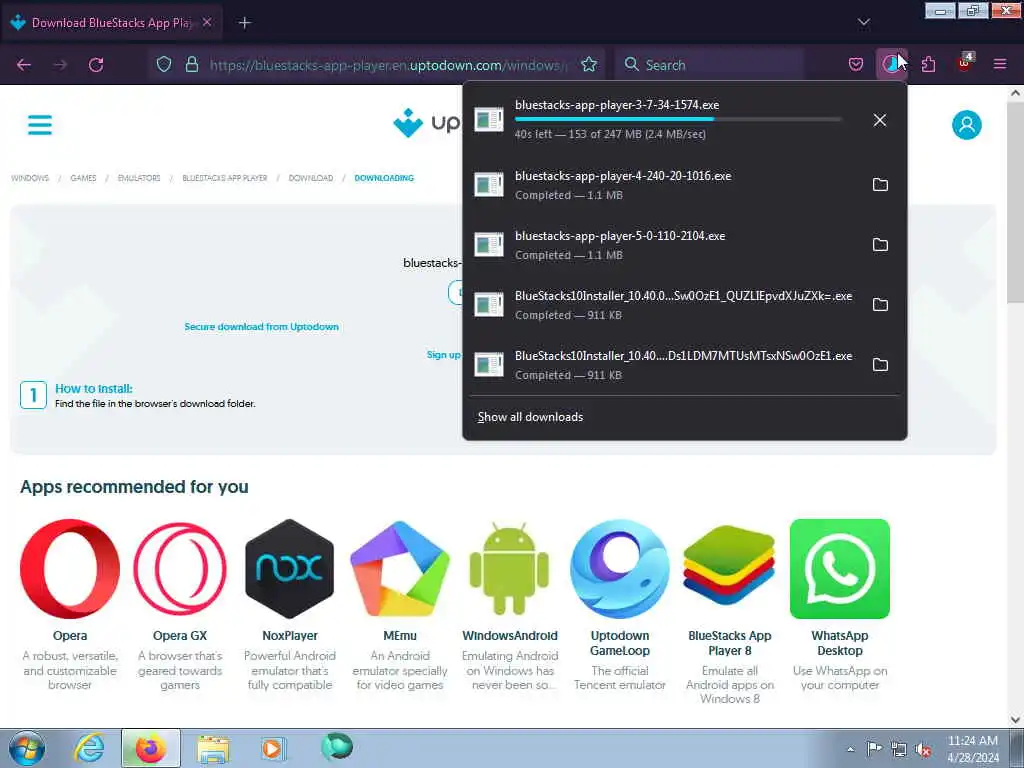
Task: Open the MEmu title link
Action: tap(400, 635)
